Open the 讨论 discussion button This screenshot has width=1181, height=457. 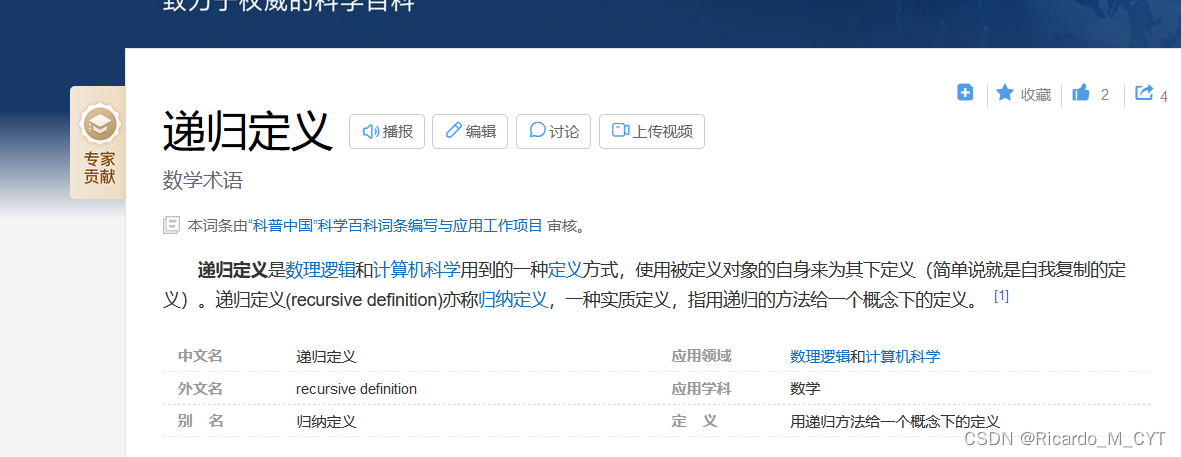tap(554, 132)
